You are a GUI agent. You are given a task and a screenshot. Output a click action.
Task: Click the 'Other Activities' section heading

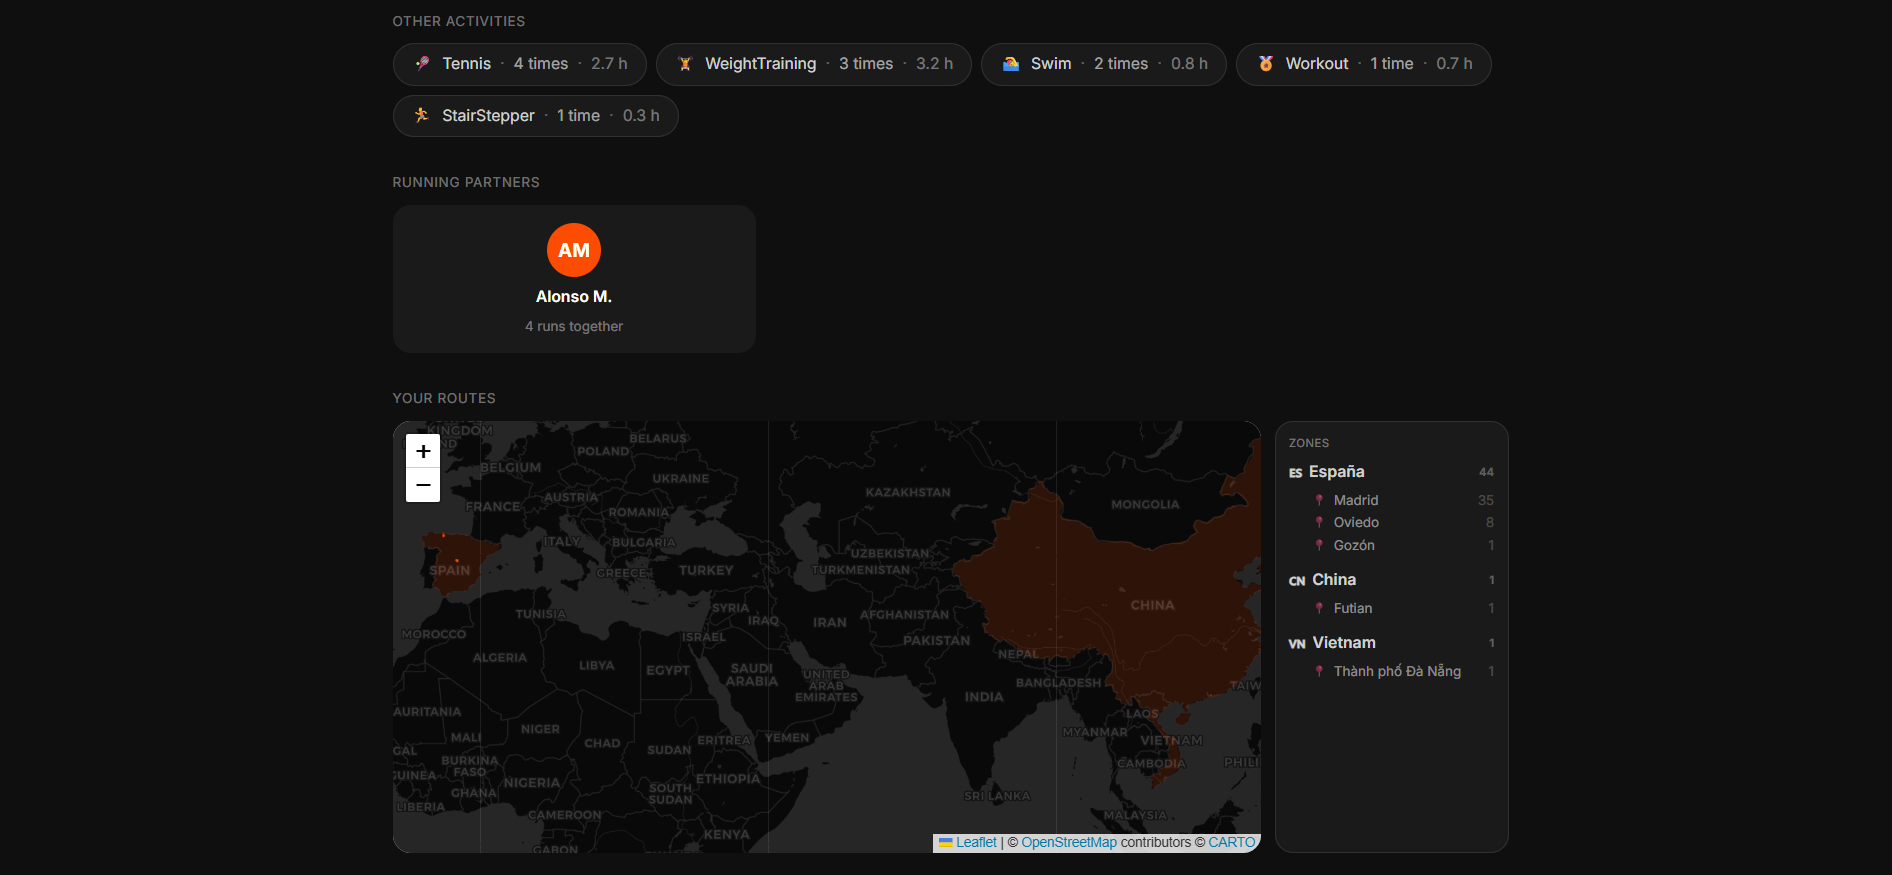click(x=459, y=21)
